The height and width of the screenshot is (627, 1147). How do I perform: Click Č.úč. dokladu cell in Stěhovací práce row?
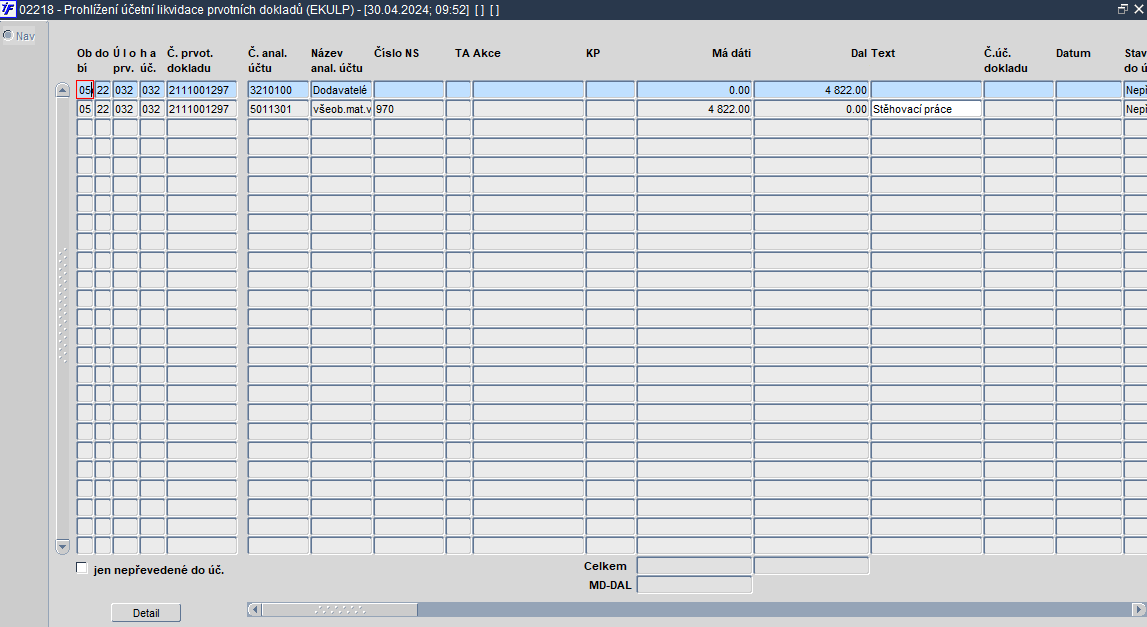point(1018,109)
